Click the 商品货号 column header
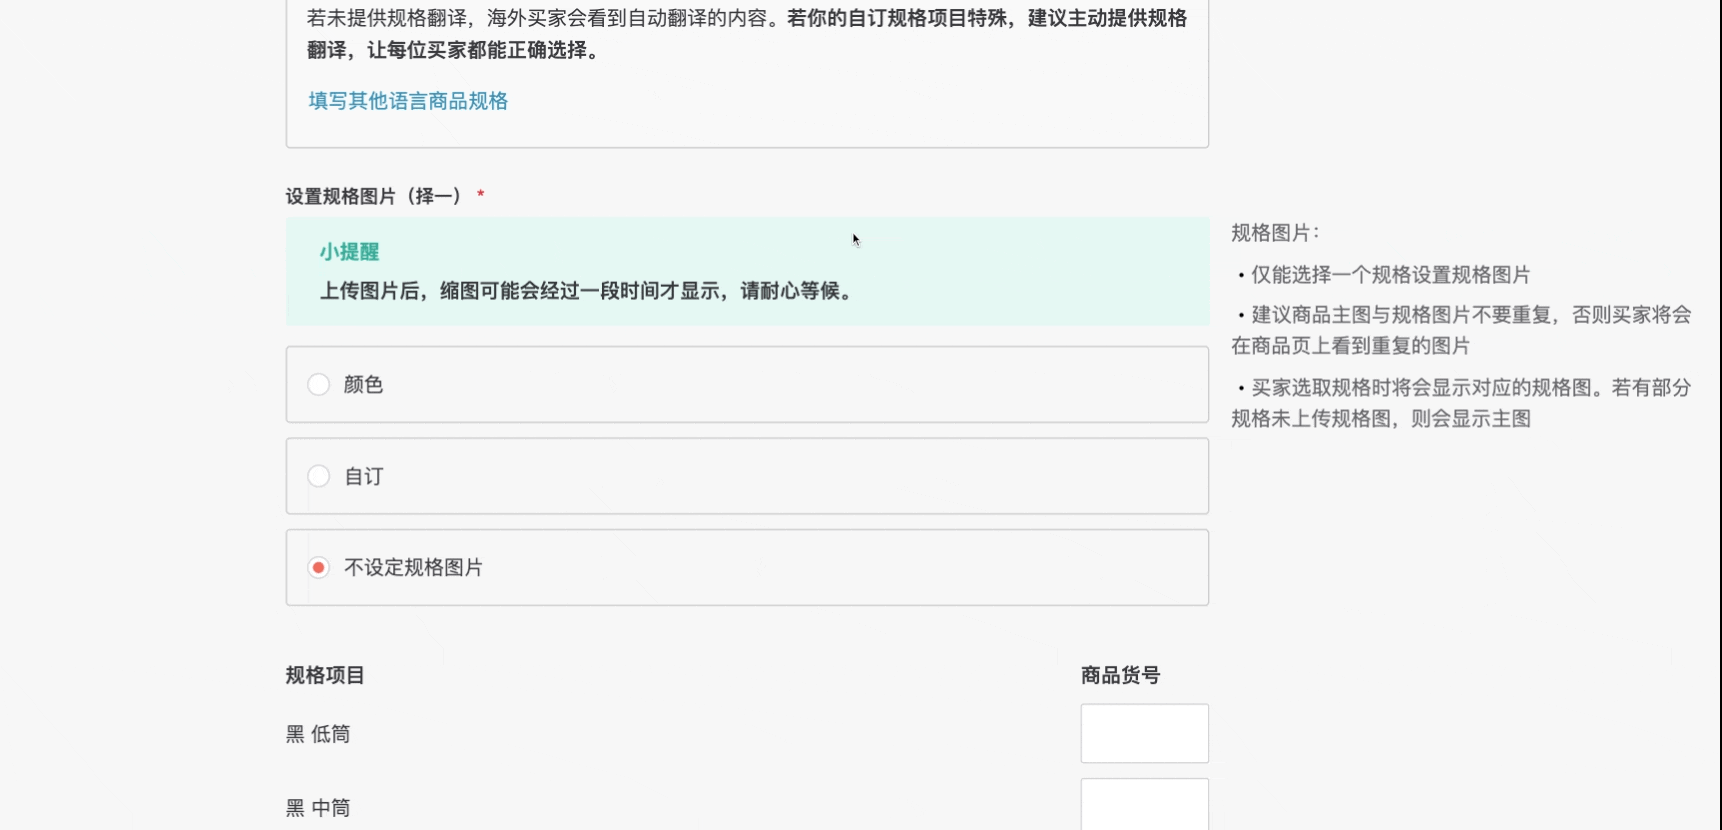Screen dimensions: 1722x830 [1120, 675]
